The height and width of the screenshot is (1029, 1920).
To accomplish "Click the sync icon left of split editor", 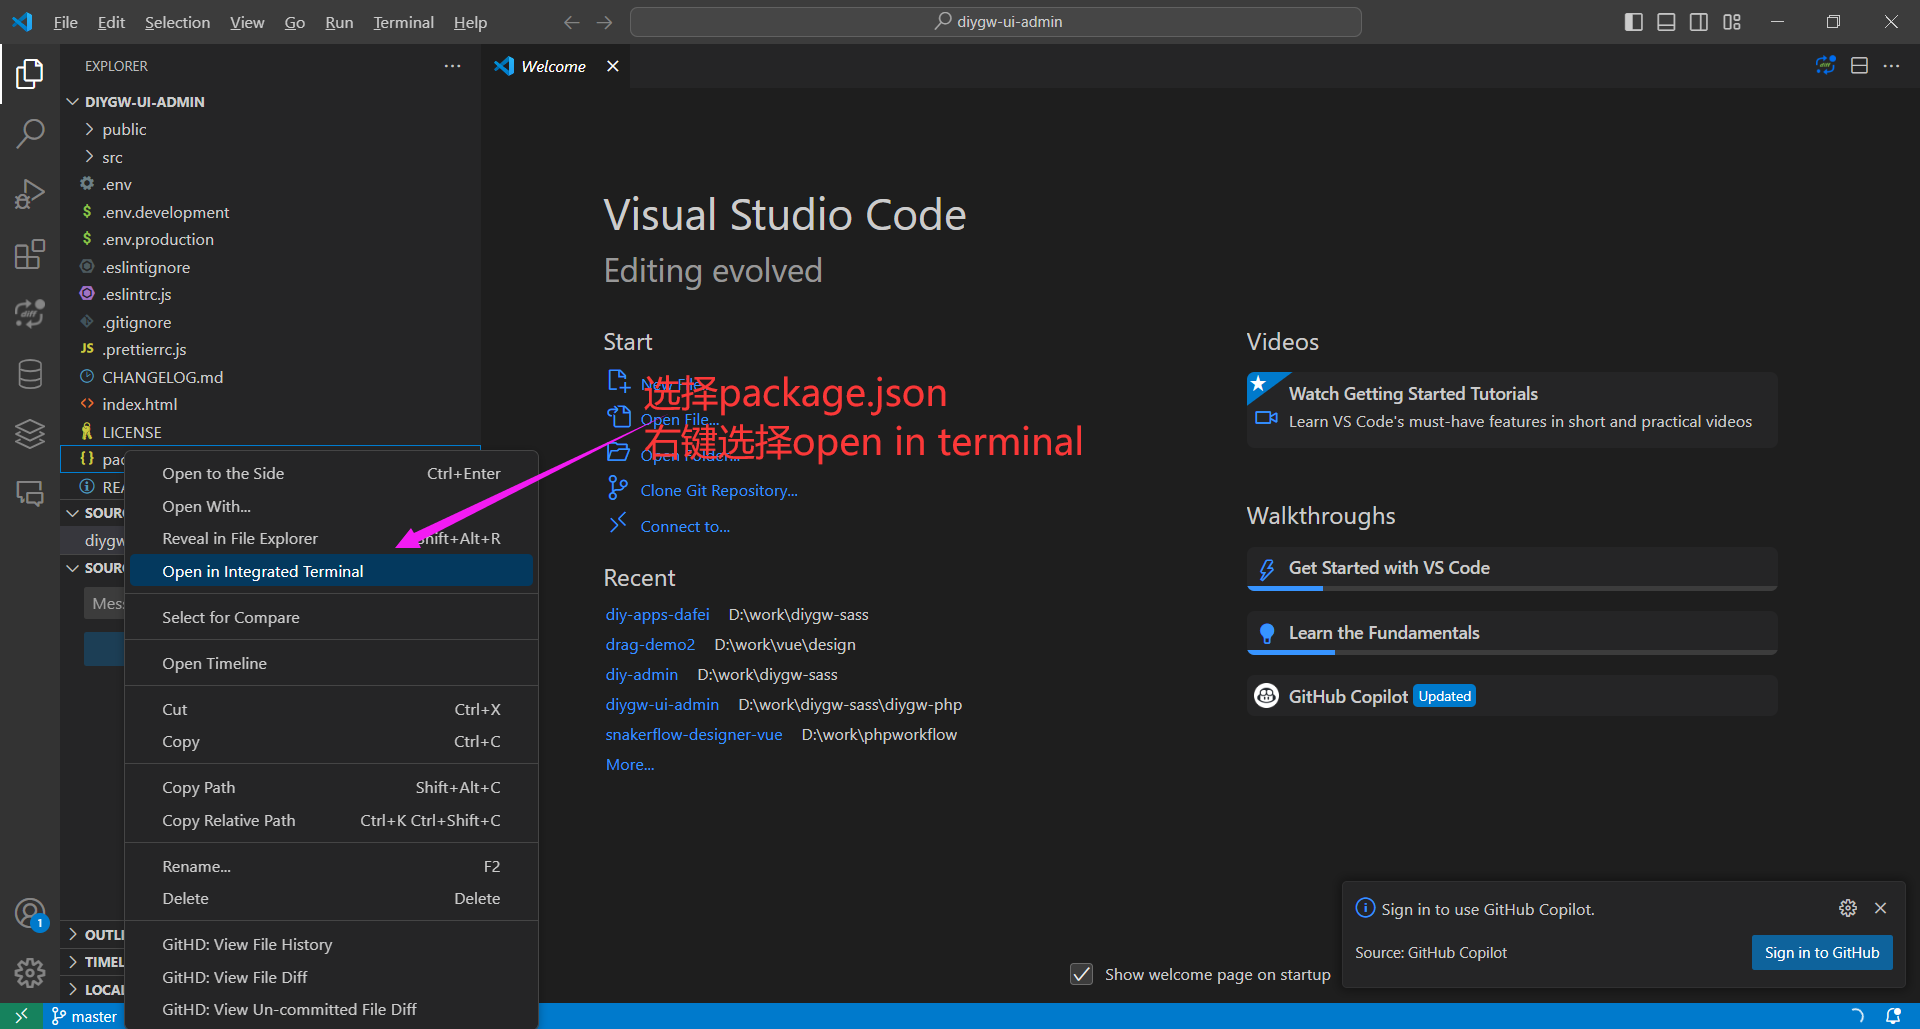I will [1826, 66].
